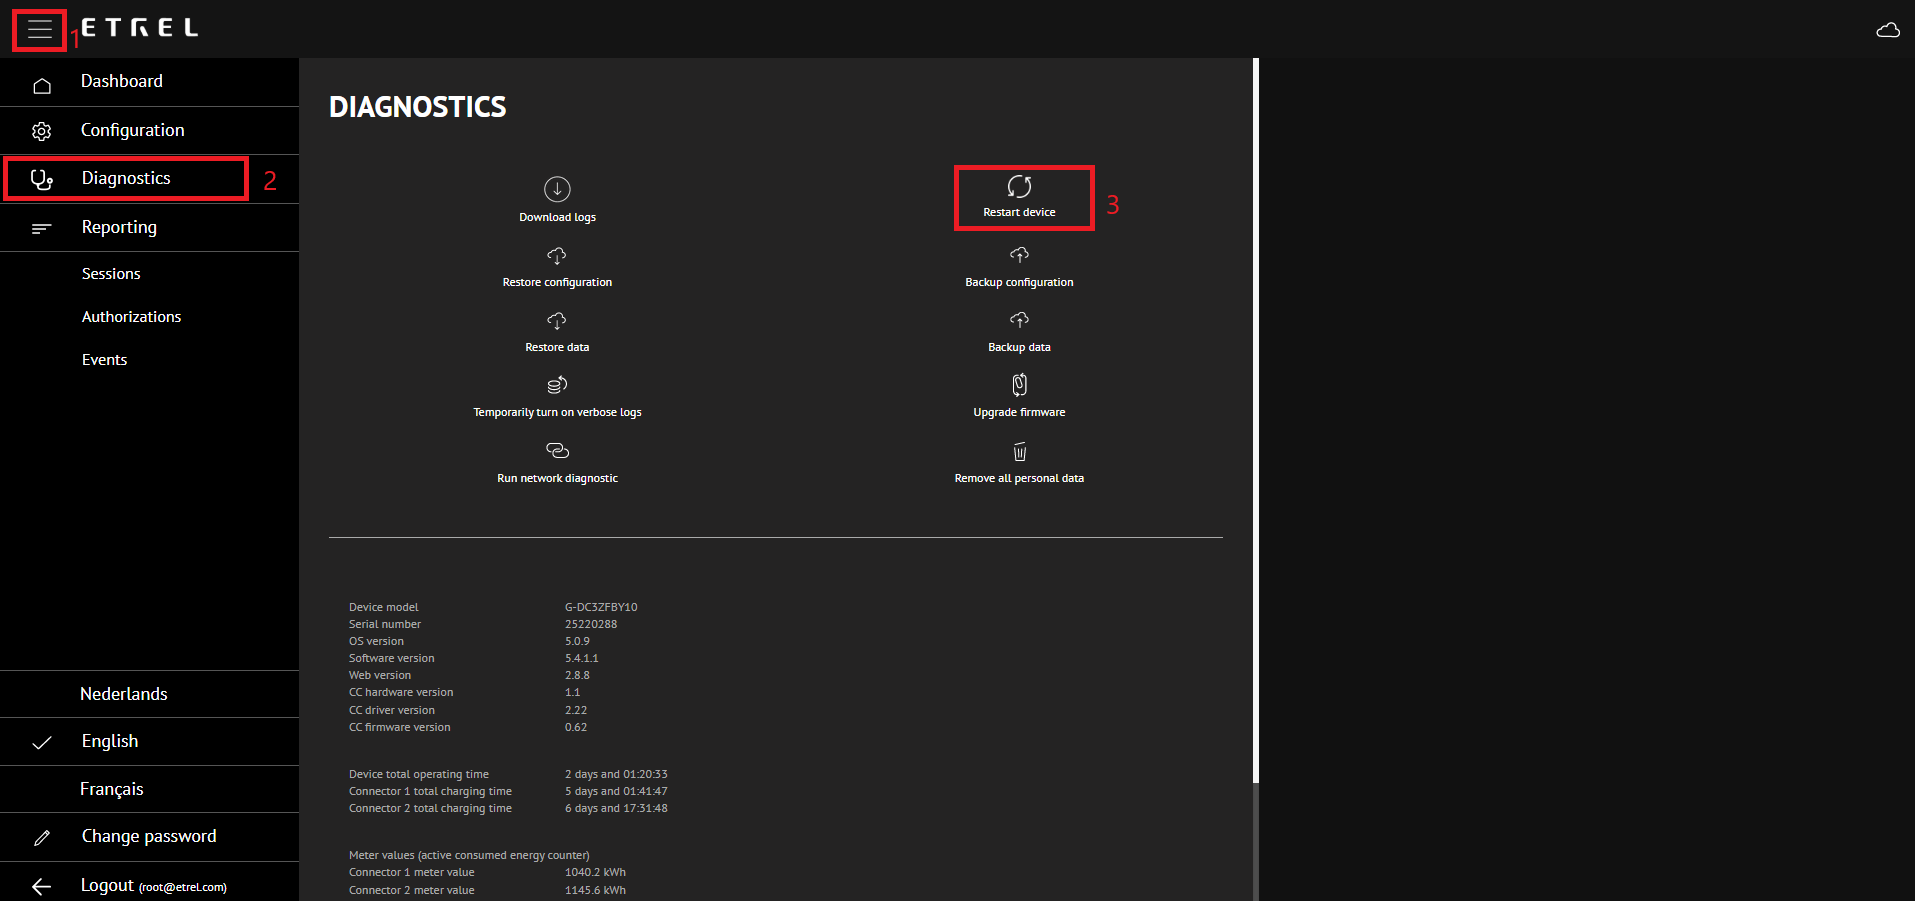1915x901 pixels.
Task: Click the cloud status icon in the top right
Action: 1887,30
